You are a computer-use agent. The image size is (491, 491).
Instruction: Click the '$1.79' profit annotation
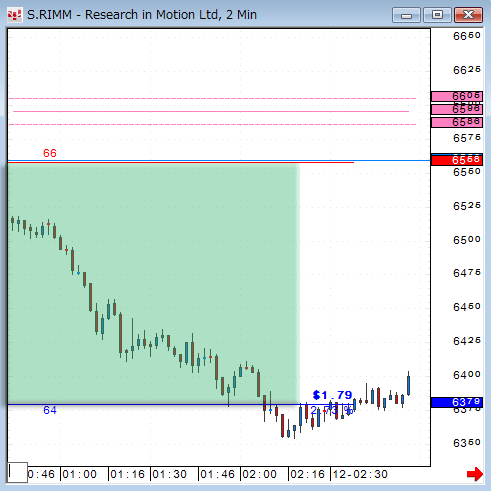pos(332,395)
